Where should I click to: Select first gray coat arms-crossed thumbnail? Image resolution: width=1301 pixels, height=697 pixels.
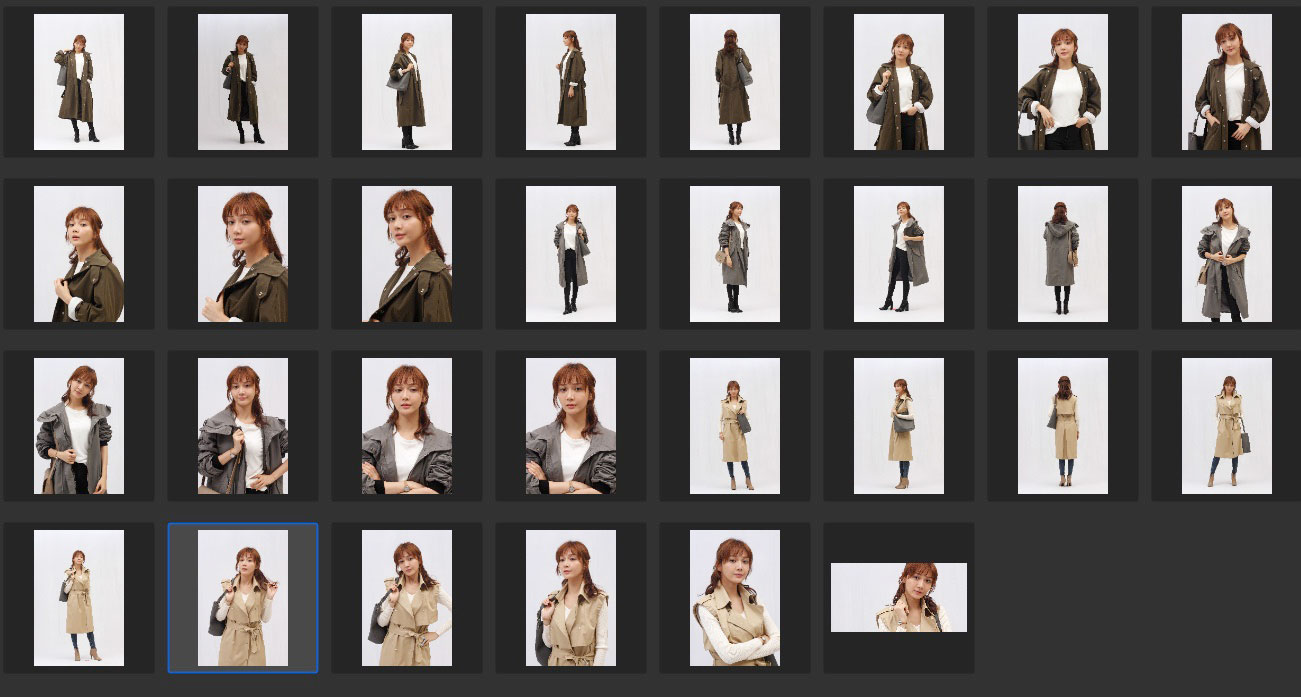click(406, 426)
